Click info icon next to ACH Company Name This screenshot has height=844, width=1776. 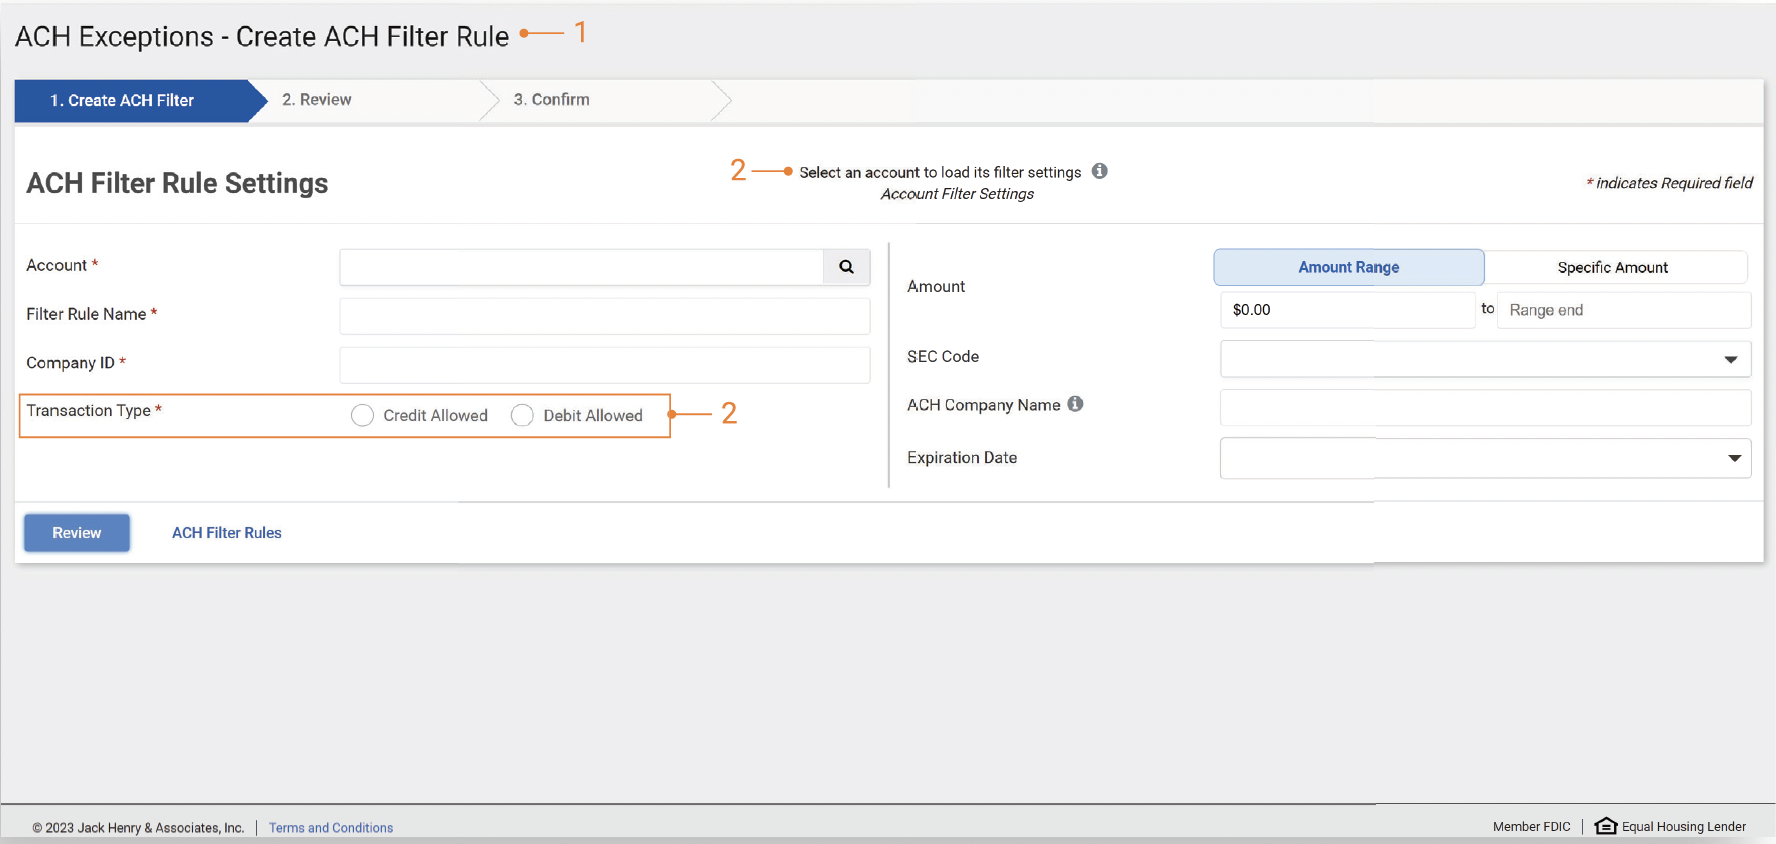[1075, 404]
